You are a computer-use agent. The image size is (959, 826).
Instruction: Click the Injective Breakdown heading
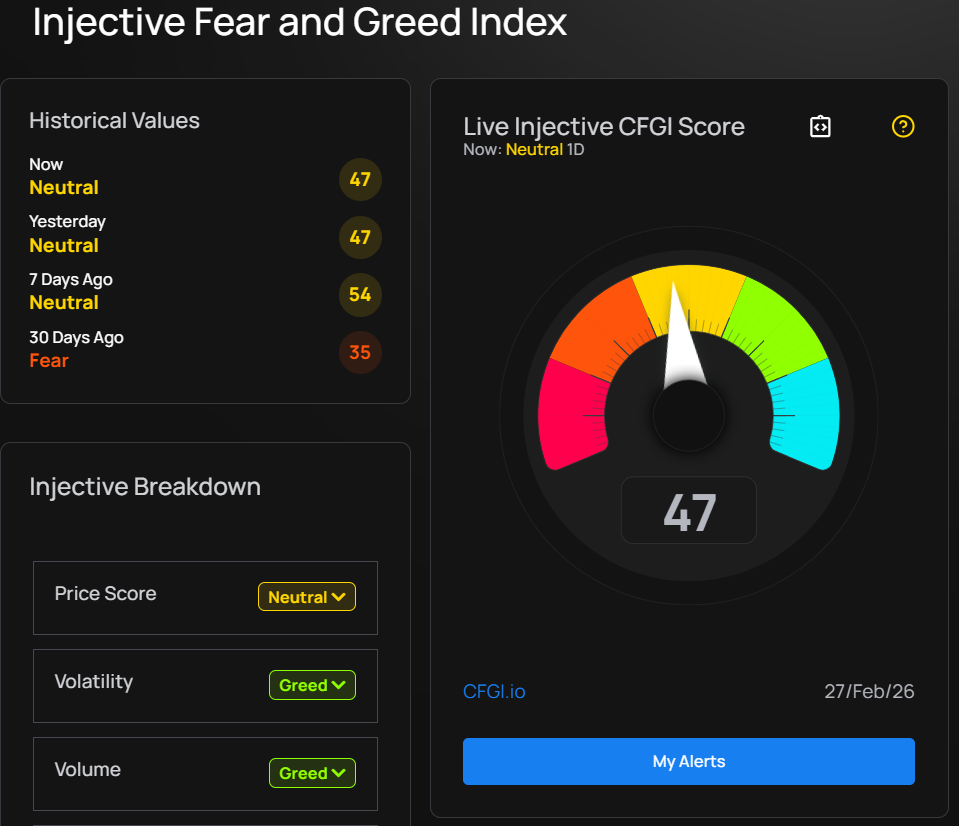145,487
